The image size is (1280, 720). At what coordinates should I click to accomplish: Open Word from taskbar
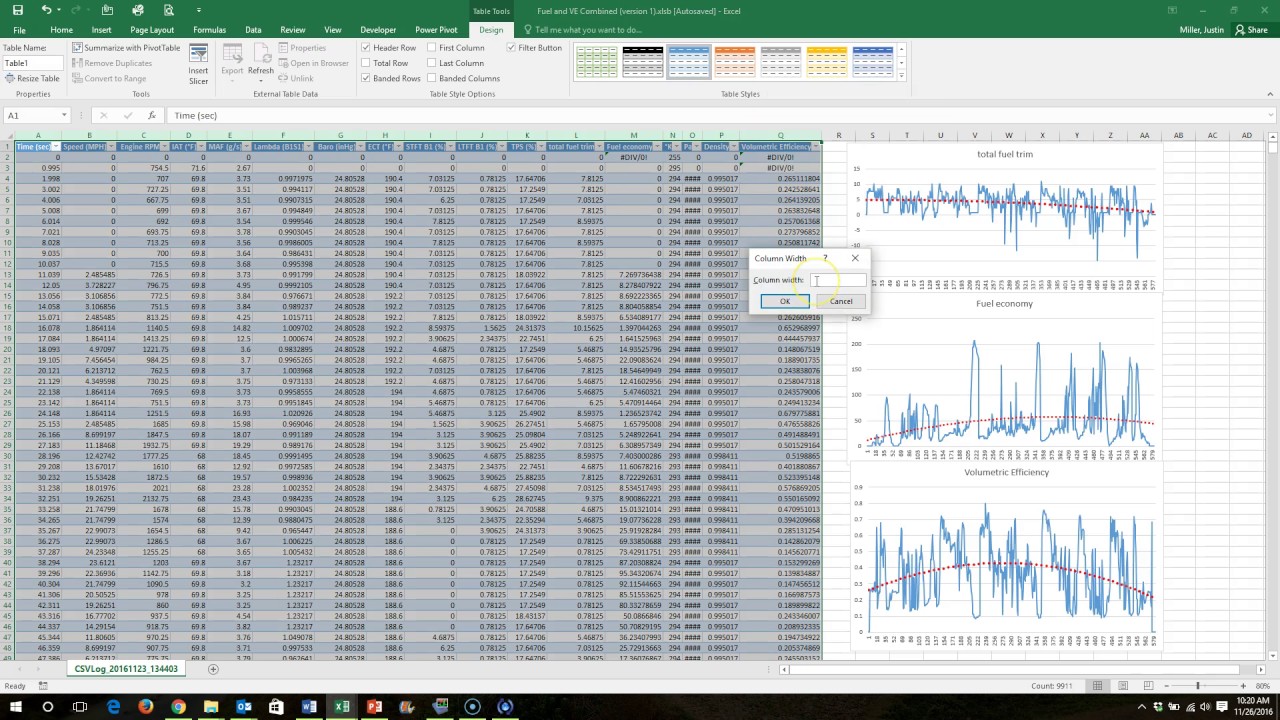click(309, 707)
